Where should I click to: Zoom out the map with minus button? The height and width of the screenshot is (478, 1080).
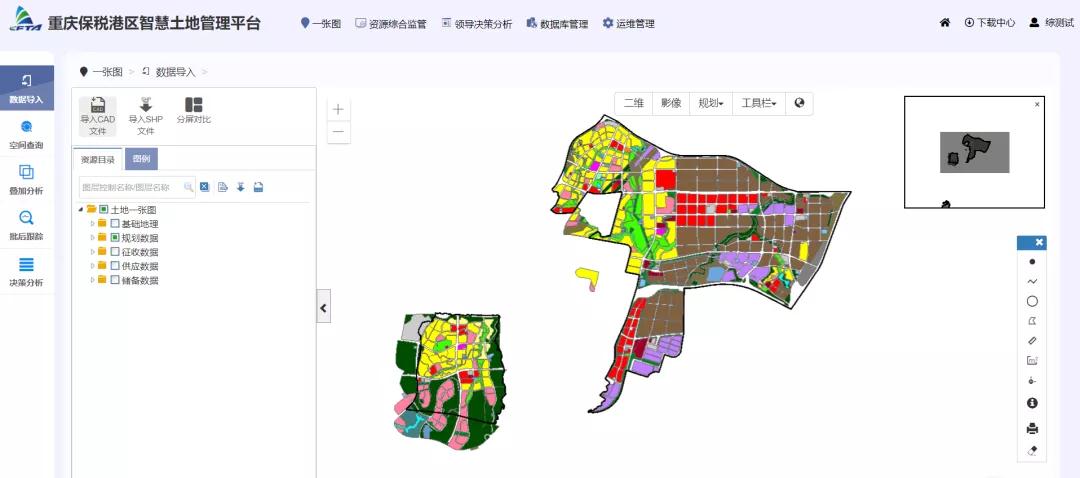pyautogui.click(x=338, y=132)
